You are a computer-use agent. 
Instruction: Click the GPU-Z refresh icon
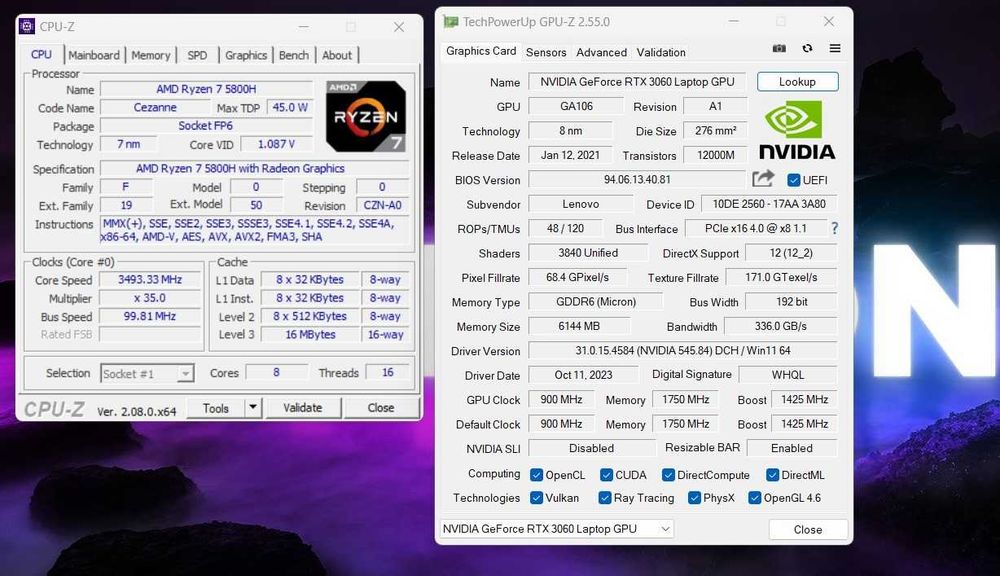pyautogui.click(x=807, y=48)
